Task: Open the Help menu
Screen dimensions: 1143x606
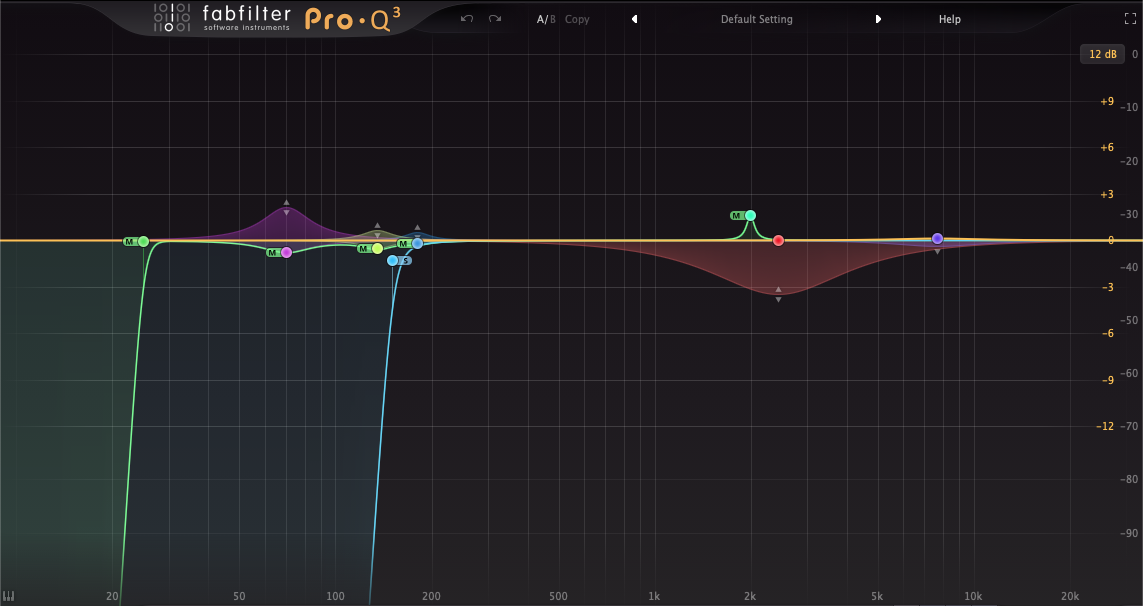Action: tap(948, 18)
